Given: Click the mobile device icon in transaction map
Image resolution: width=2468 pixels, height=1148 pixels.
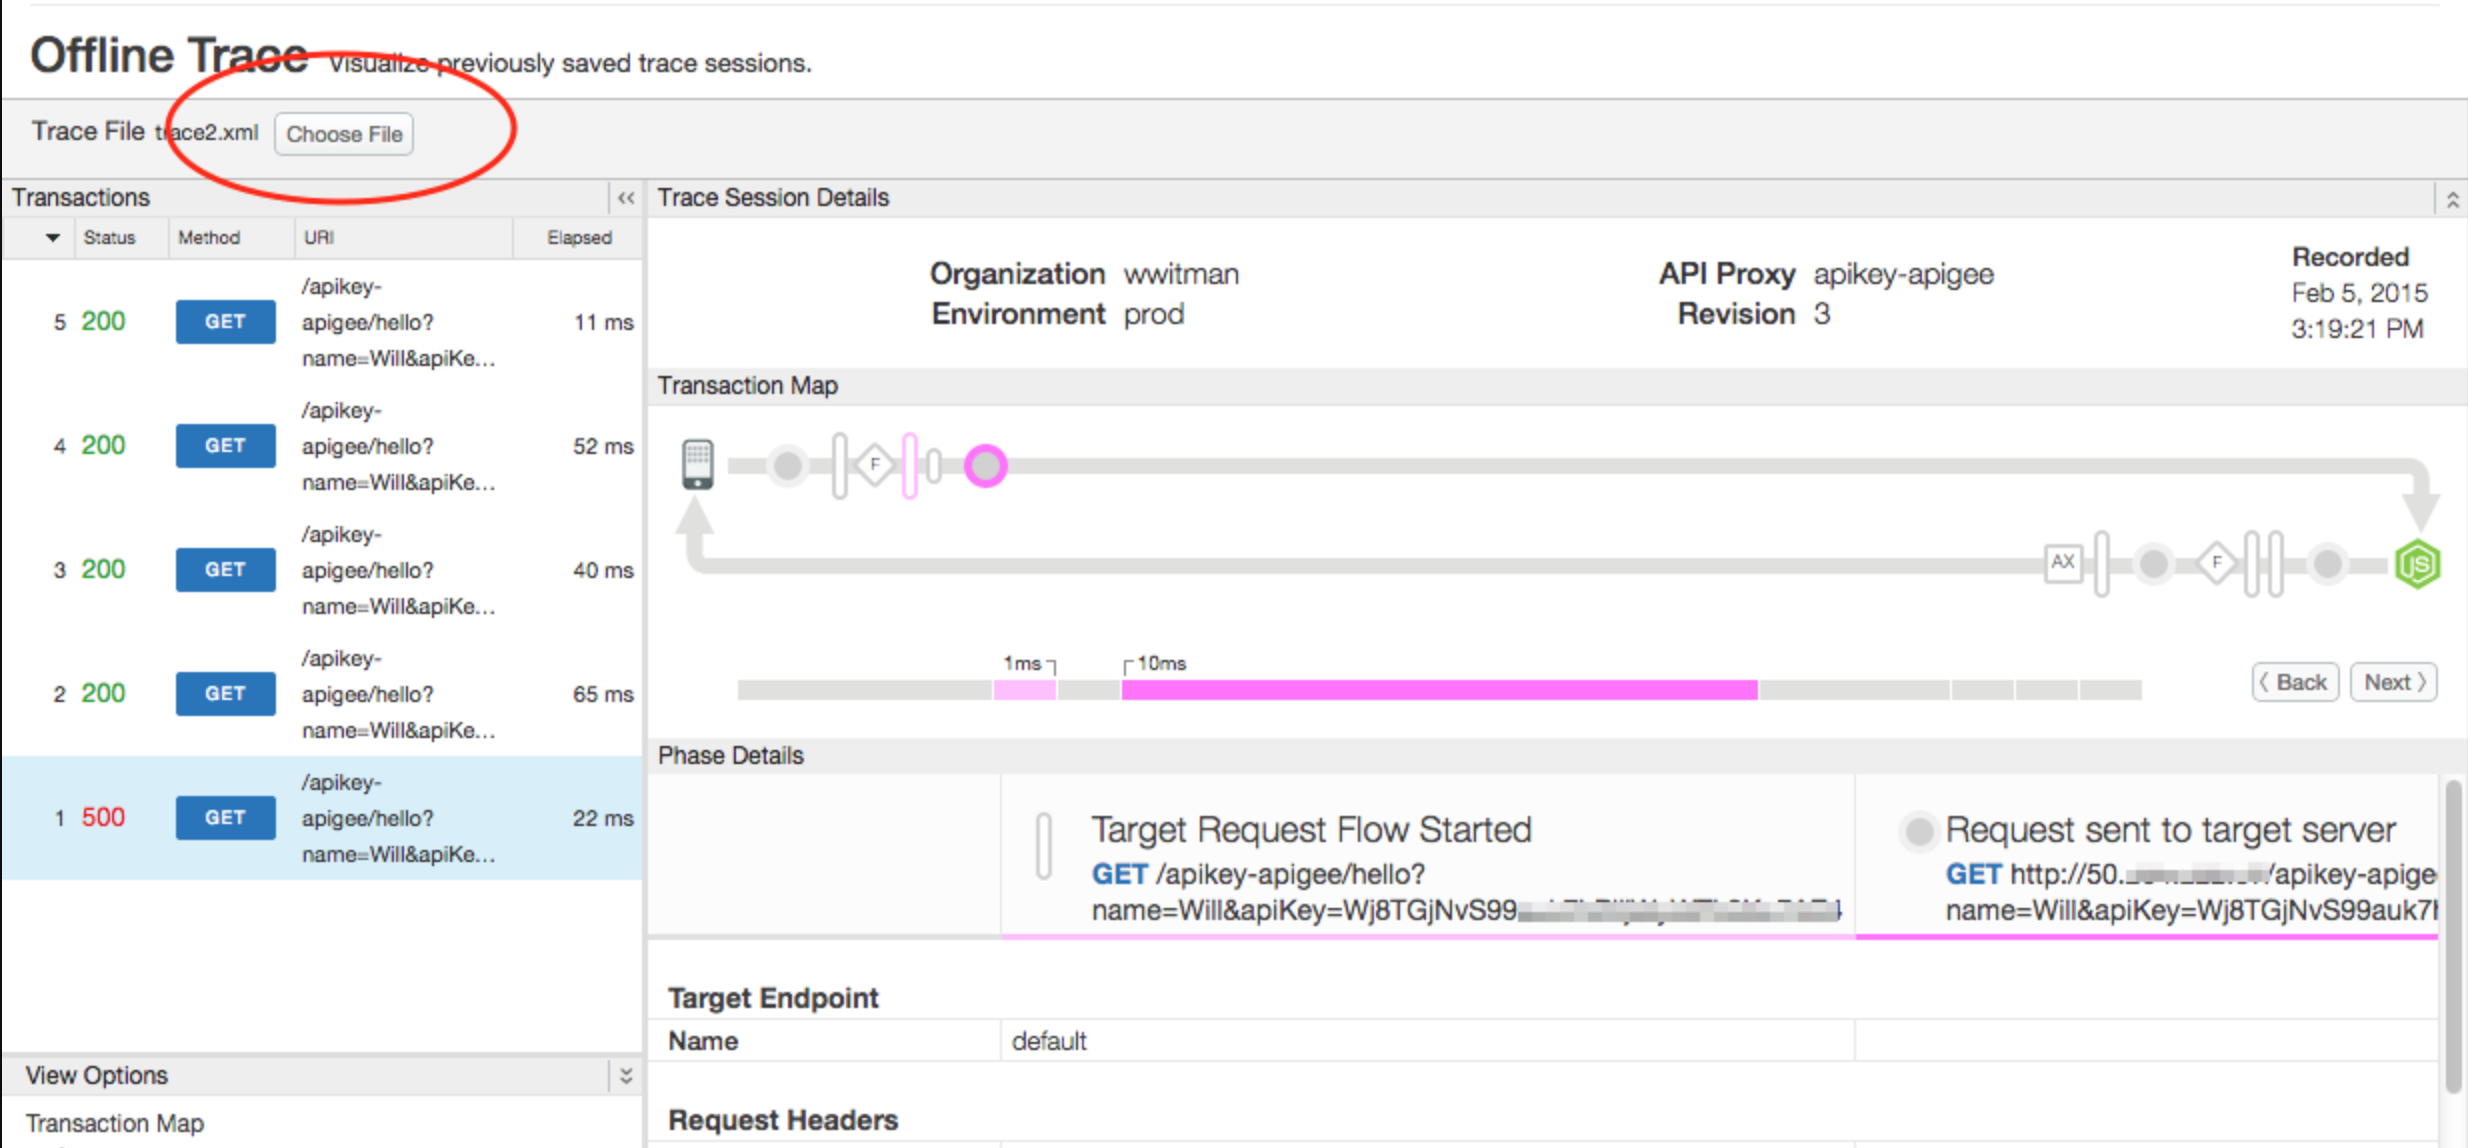Looking at the screenshot, I should click(696, 465).
